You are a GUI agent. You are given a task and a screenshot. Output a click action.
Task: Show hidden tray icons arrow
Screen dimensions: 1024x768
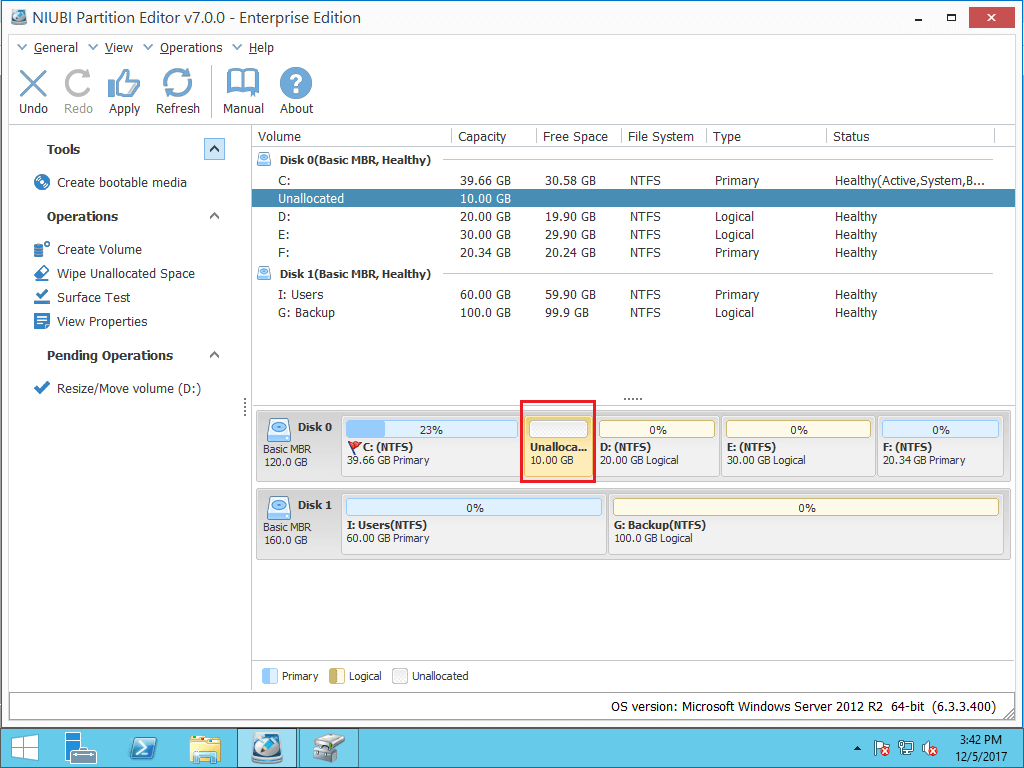857,748
